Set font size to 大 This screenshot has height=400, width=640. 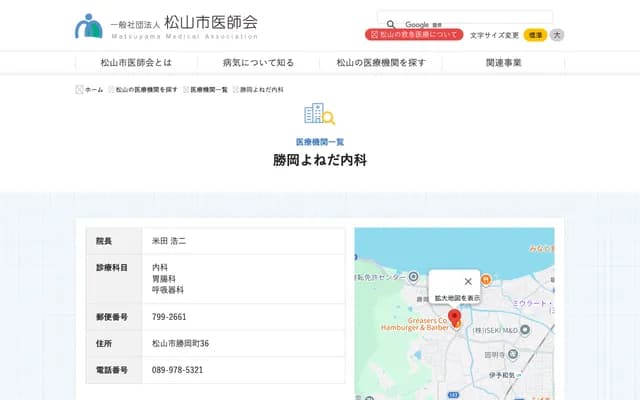coord(557,35)
